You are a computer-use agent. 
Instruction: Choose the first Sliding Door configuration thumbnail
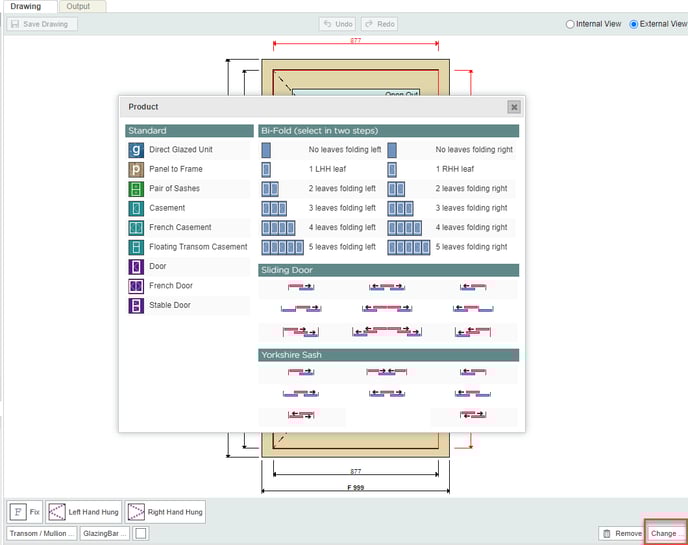[300, 287]
